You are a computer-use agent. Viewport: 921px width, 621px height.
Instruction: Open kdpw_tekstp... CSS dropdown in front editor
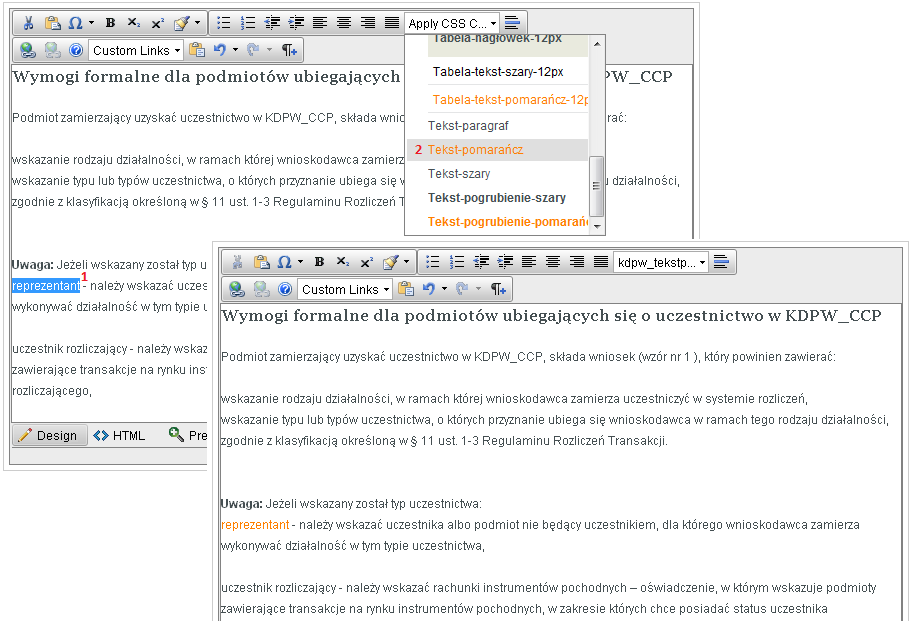[x=661, y=263]
